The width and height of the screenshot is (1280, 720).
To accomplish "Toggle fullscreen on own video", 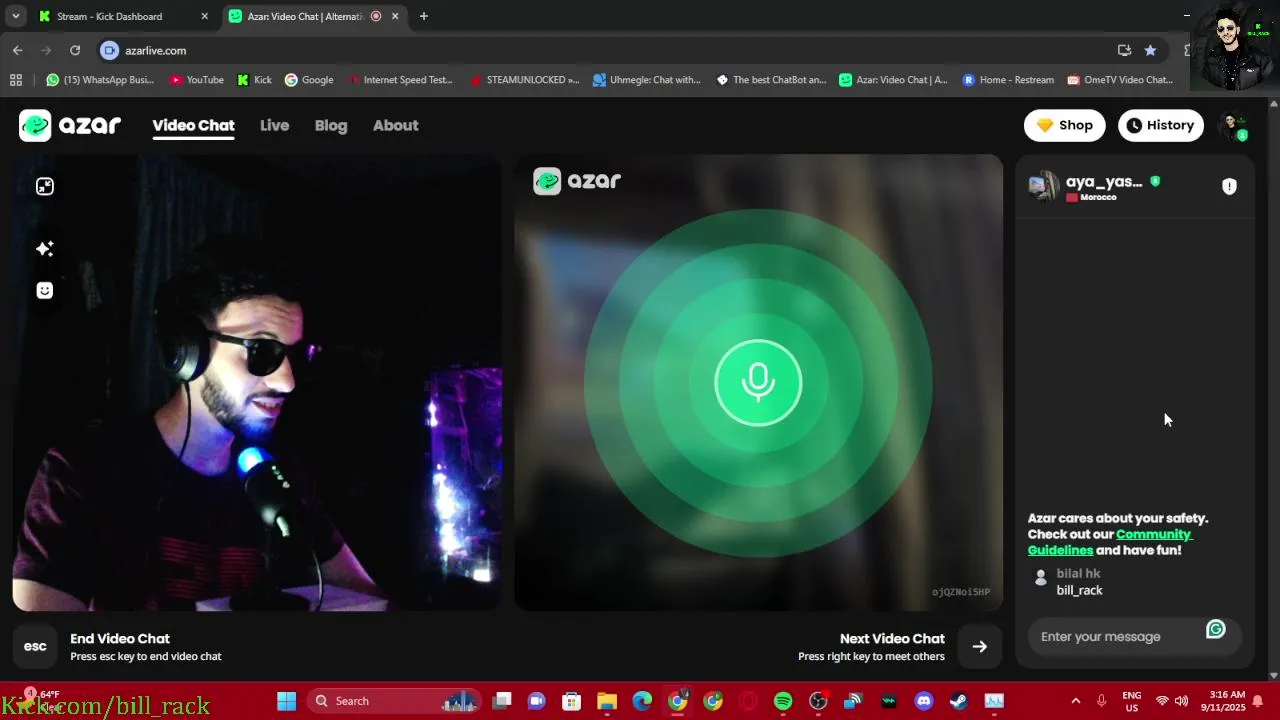I will click(x=44, y=186).
